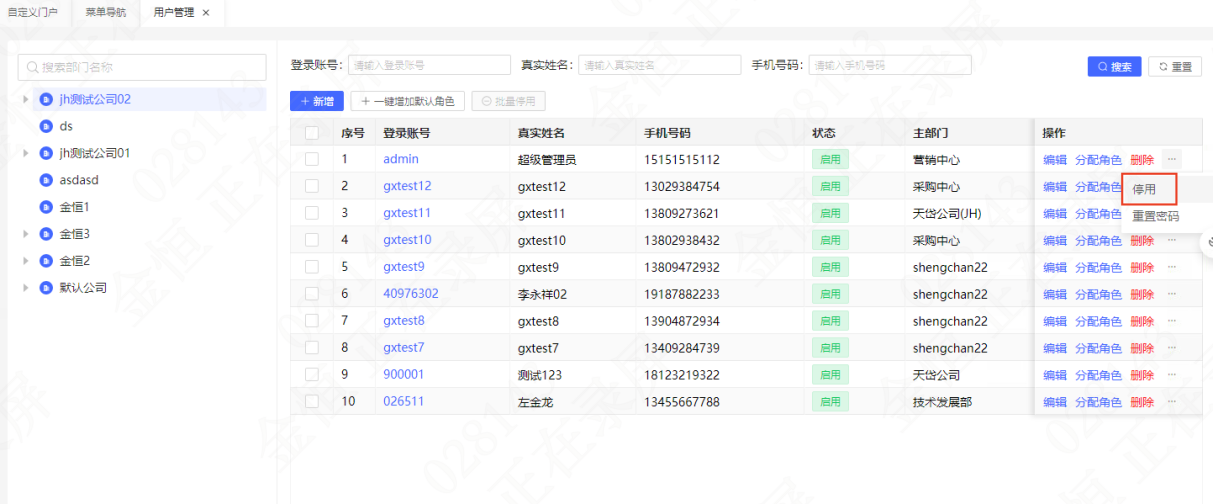Image resolution: width=1213 pixels, height=504 pixels.
Task: Open more actions for gxtest10 row
Action: 1172,240
